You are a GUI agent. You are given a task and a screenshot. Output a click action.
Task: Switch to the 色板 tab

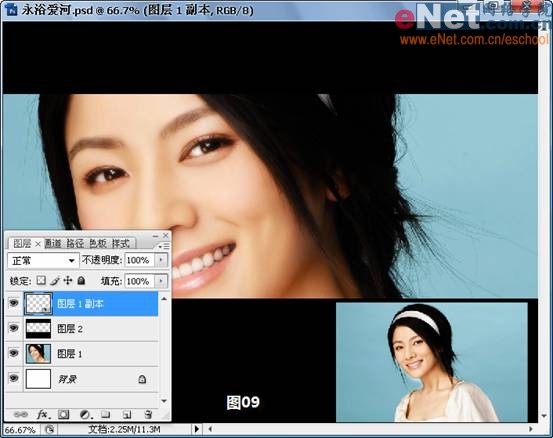tap(98, 243)
